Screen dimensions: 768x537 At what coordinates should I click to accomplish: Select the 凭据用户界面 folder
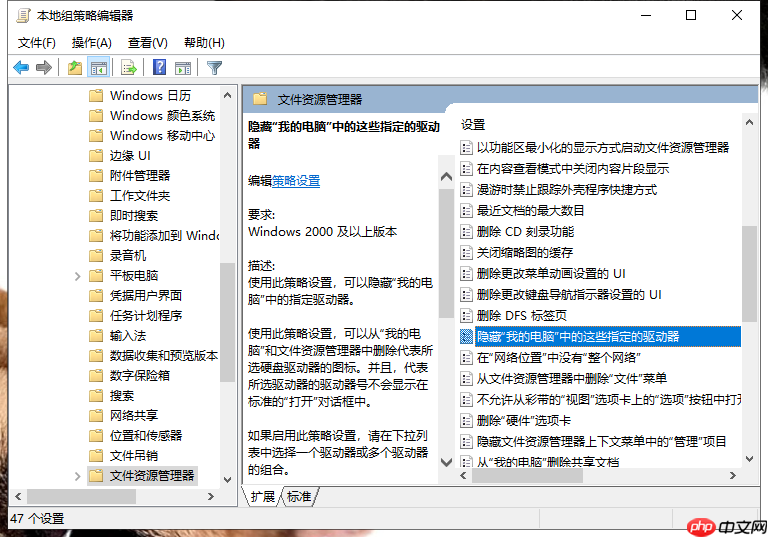pyautogui.click(x=136, y=295)
